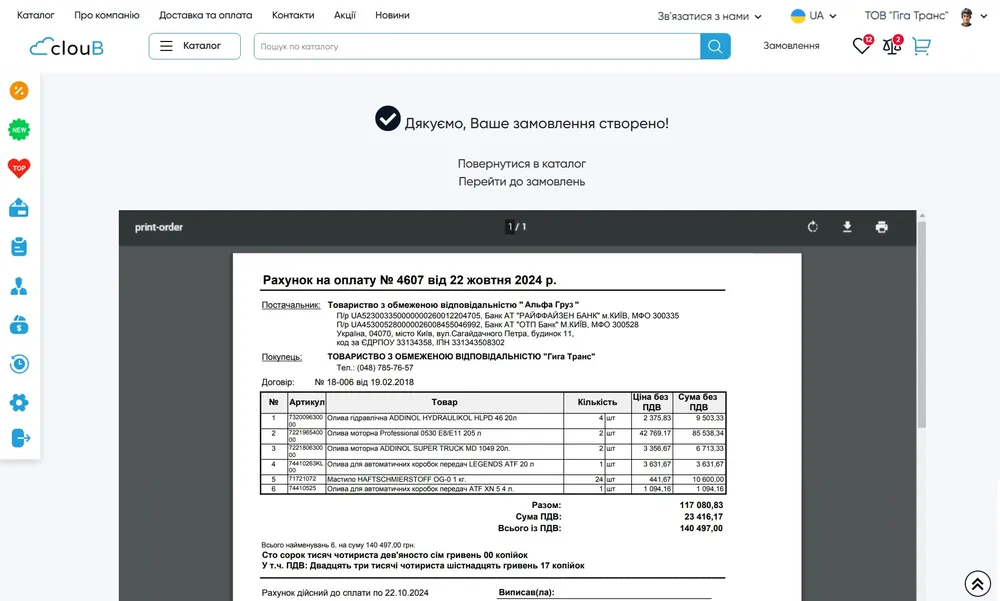
Task: Click contract text "№ 18-006 від 19.02.2018"
Action: click(364, 382)
